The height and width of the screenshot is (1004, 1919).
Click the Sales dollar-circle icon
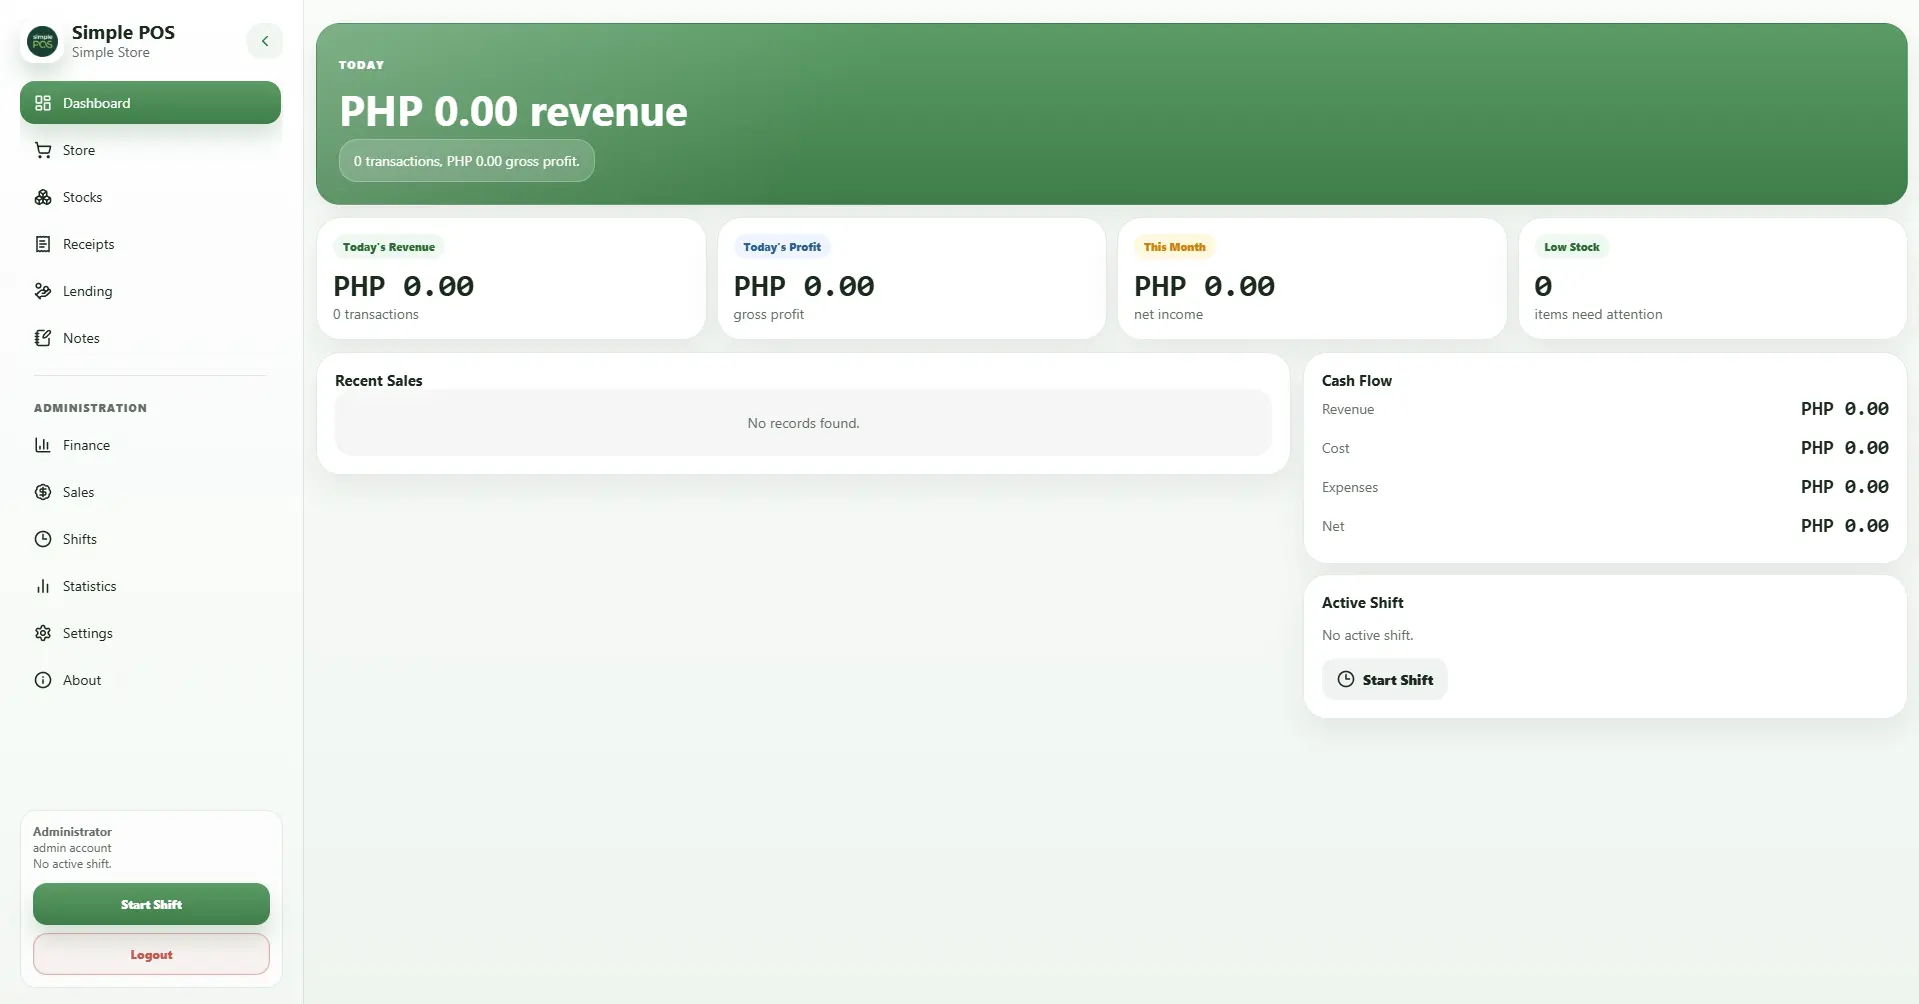click(43, 492)
